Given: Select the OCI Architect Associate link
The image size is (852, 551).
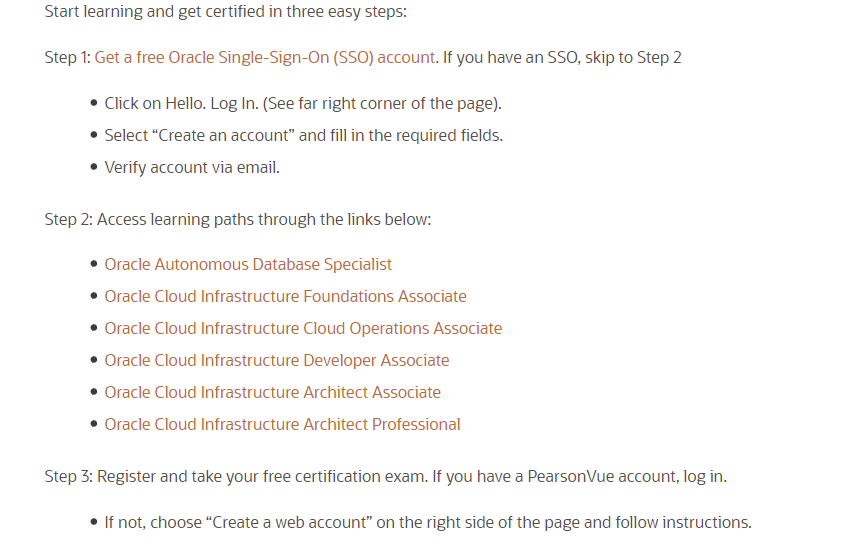Looking at the screenshot, I should tap(272, 392).
